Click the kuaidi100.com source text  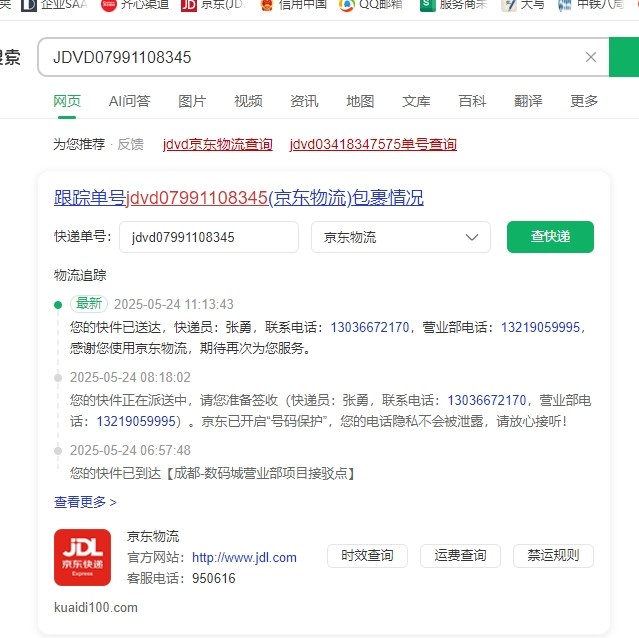point(96,607)
